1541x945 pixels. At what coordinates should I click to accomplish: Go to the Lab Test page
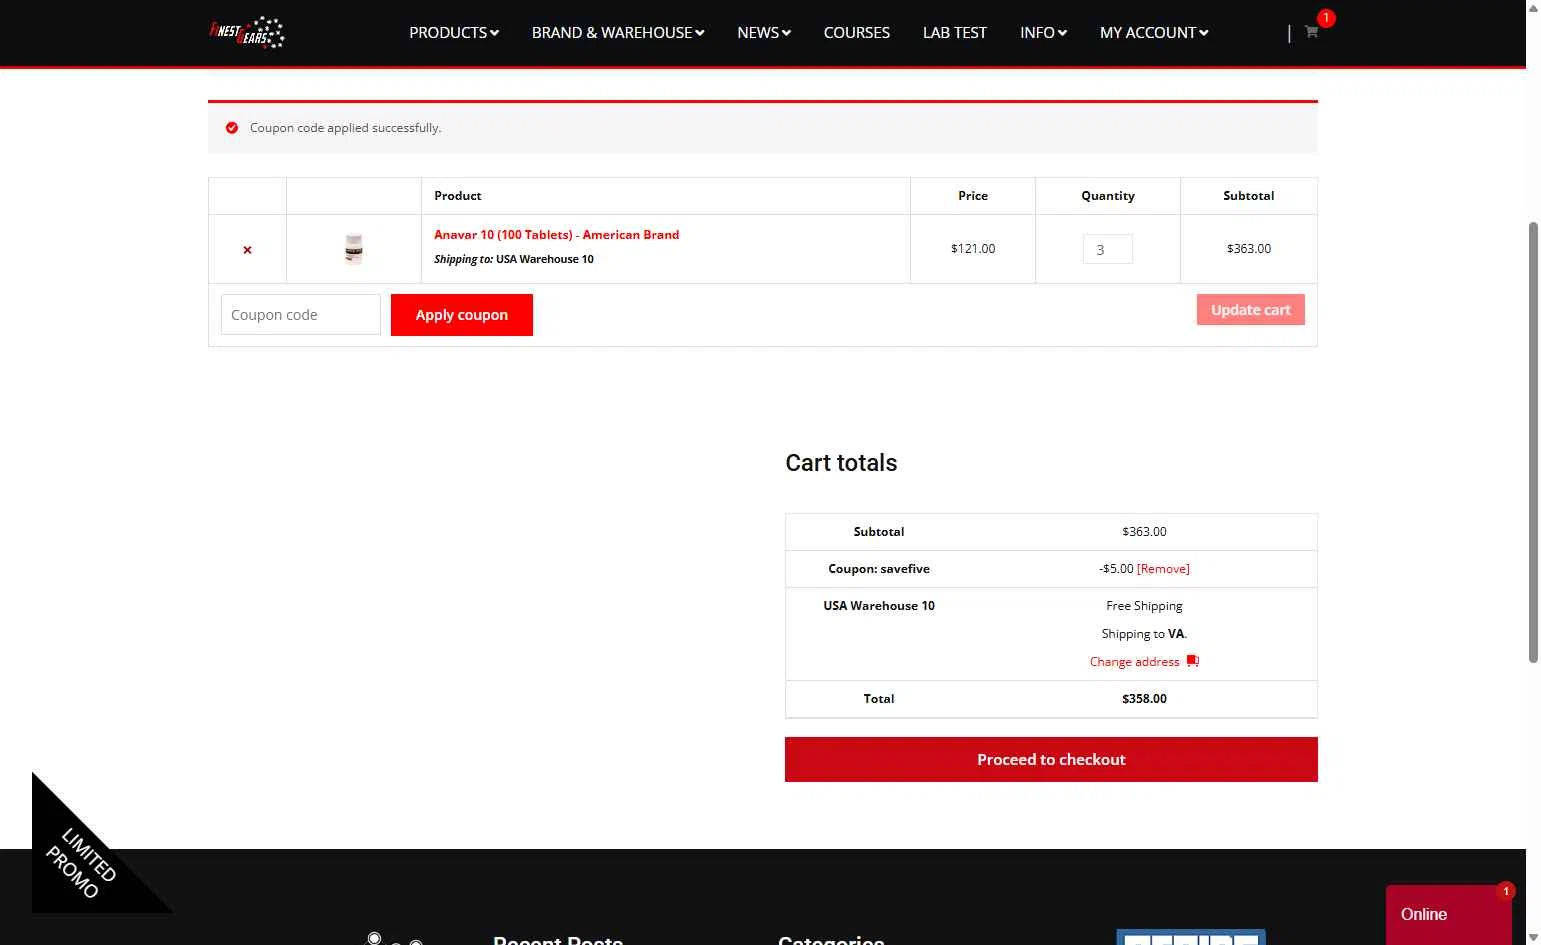(954, 32)
